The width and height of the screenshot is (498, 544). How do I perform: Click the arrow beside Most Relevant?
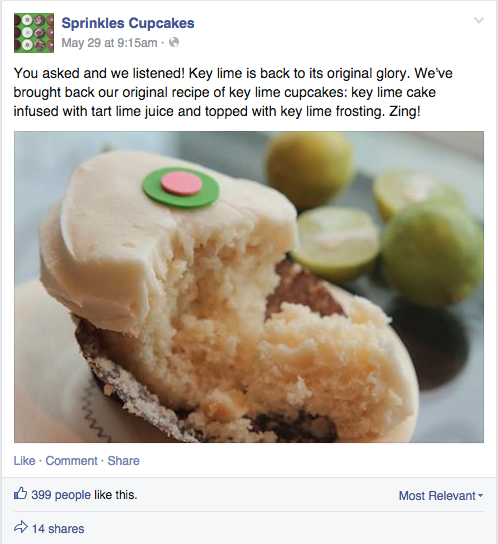pos(480,495)
